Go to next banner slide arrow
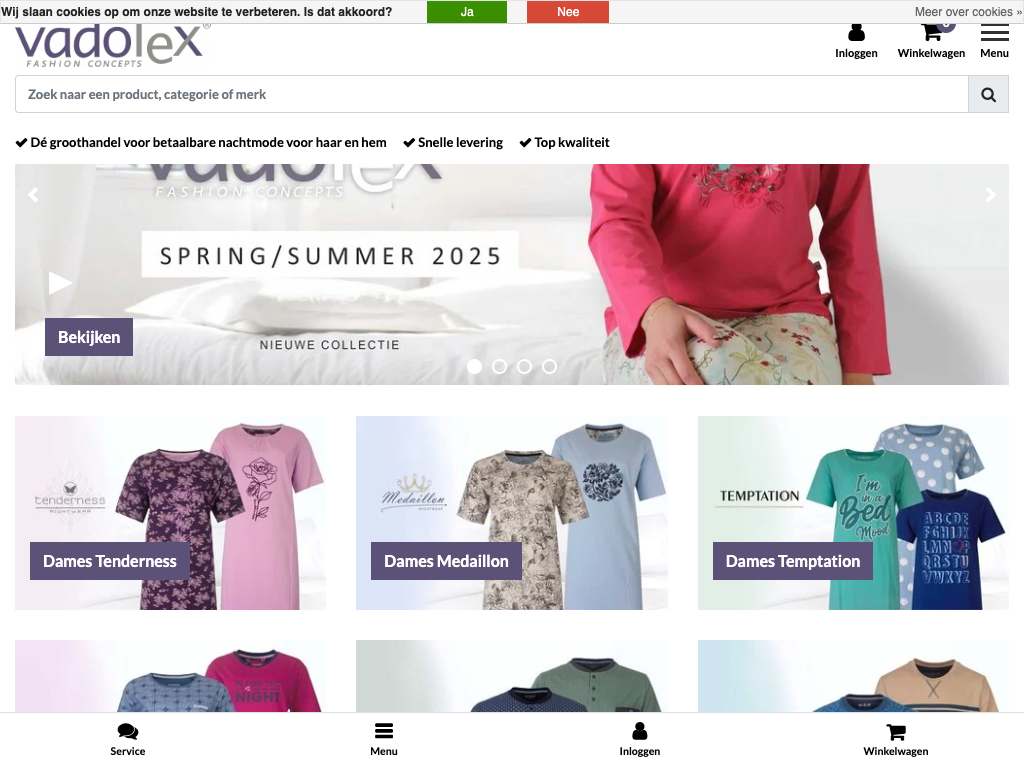1024x768 pixels. [991, 194]
